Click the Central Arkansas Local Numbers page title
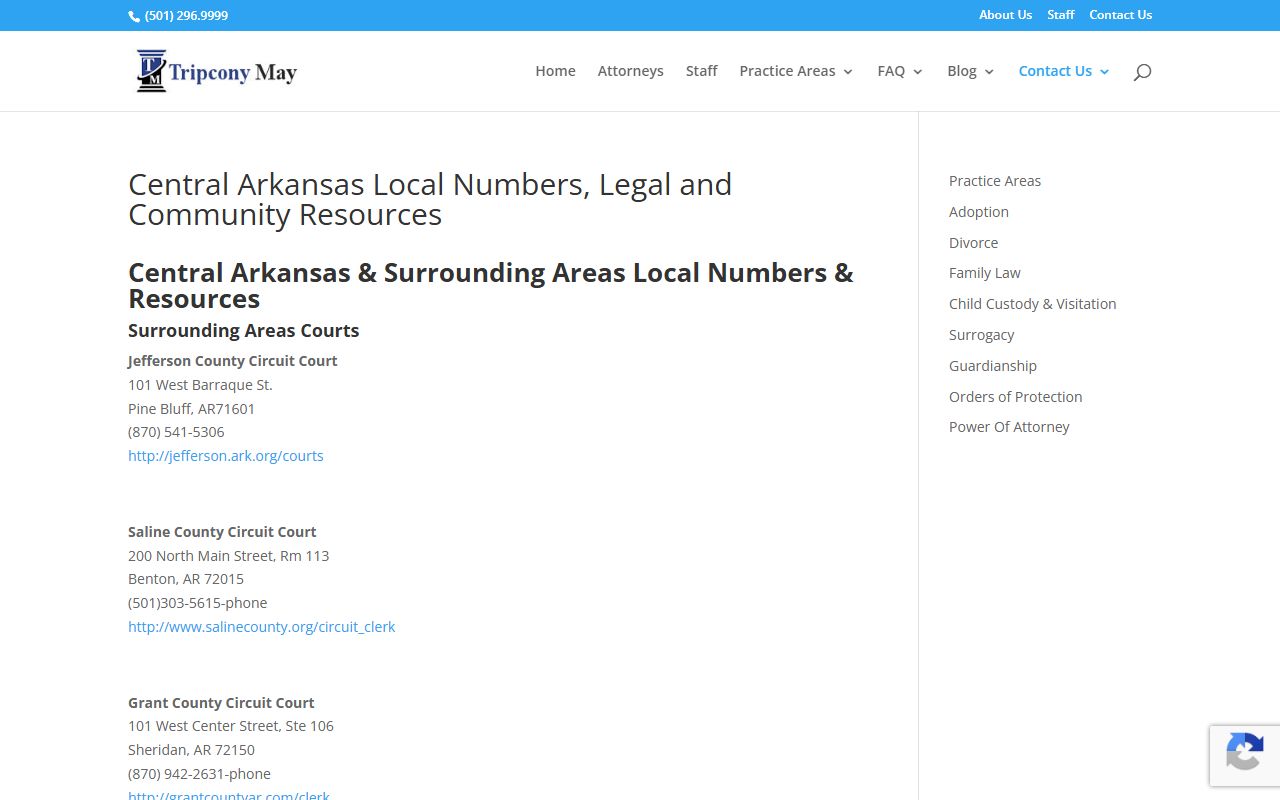This screenshot has height=800, width=1280. pyautogui.click(x=430, y=199)
